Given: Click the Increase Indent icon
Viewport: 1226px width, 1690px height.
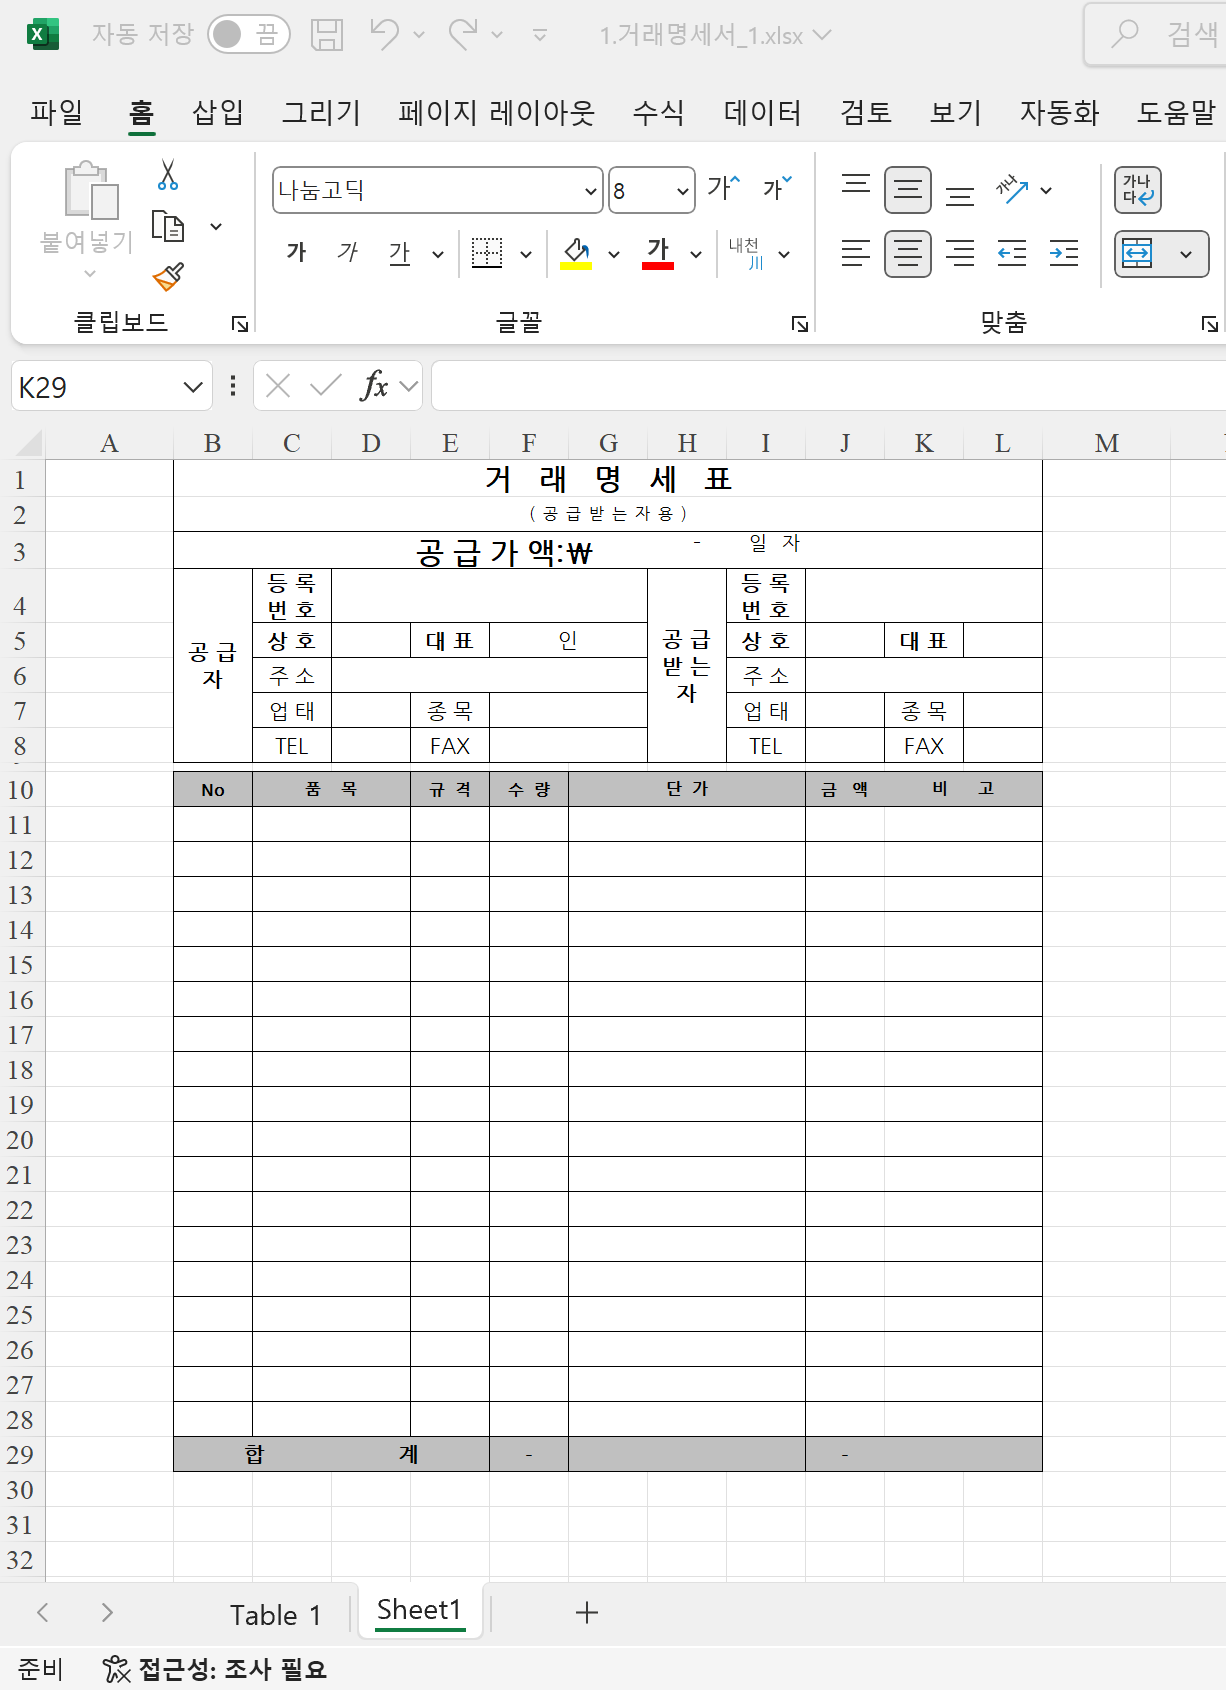Looking at the screenshot, I should (1064, 254).
